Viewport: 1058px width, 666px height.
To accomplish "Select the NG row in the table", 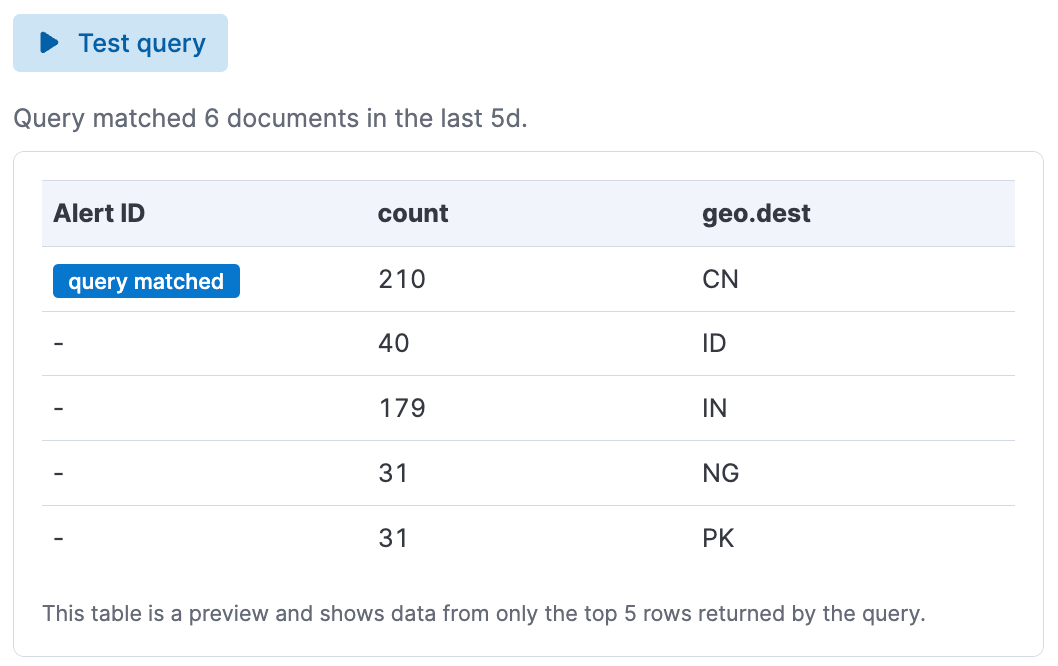I will tap(528, 472).
